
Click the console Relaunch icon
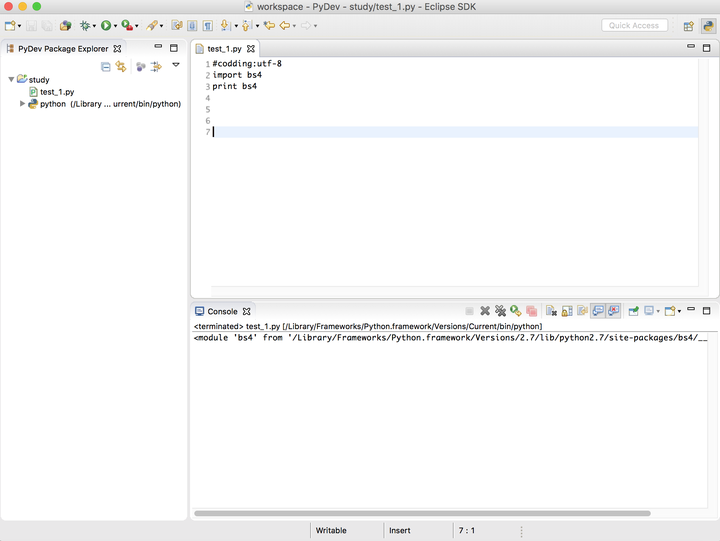tap(516, 311)
